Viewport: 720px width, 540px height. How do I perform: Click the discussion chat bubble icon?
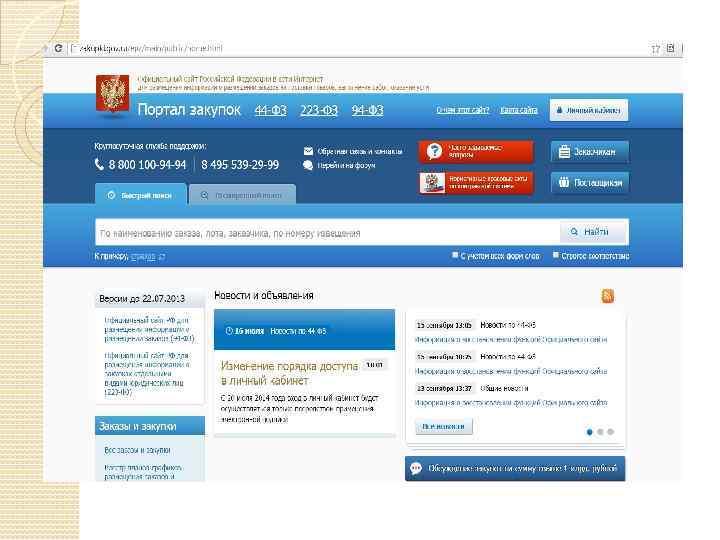pyautogui.click(x=416, y=468)
